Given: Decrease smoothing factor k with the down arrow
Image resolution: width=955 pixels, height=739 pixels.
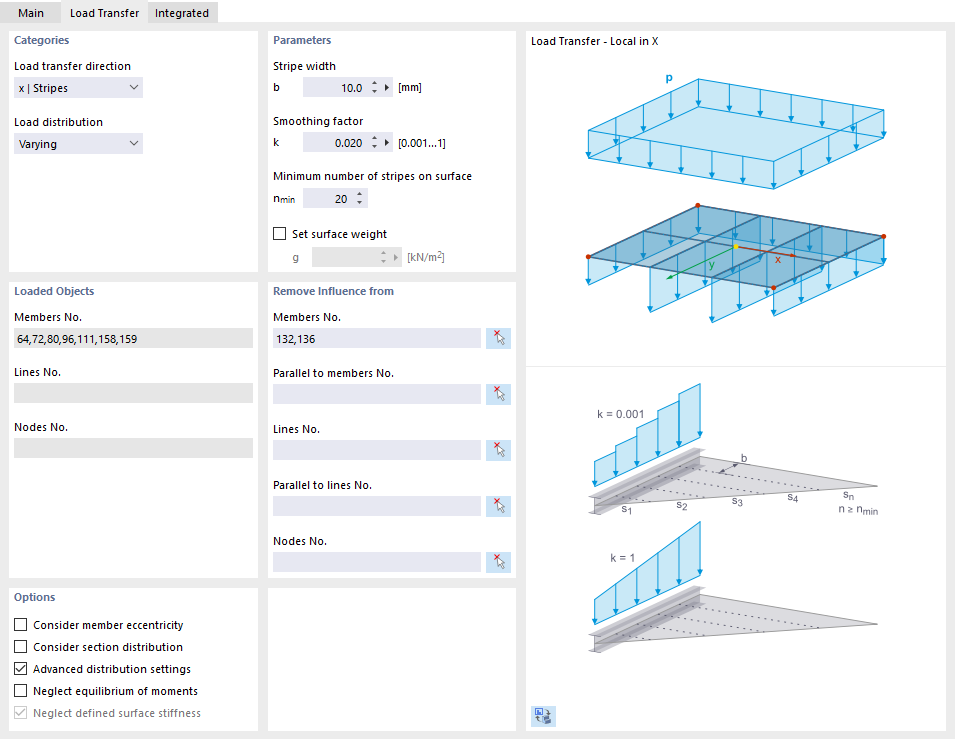Looking at the screenshot, I should point(375,146).
